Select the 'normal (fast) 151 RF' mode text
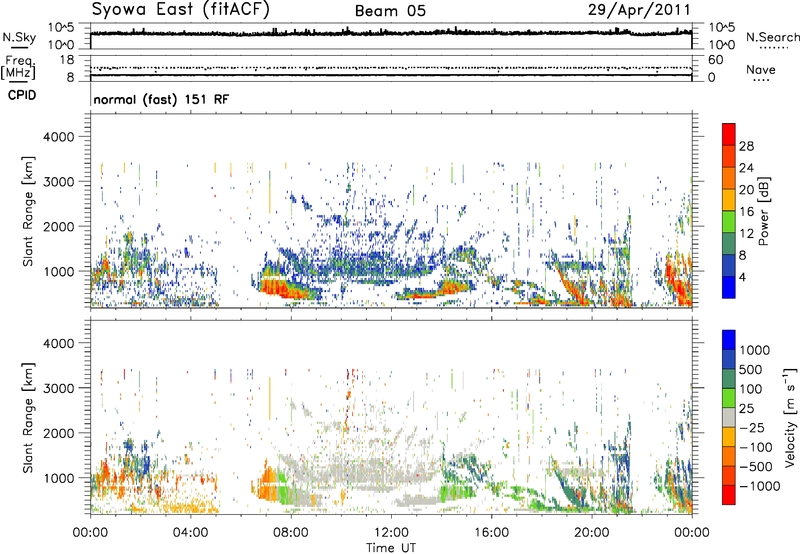This screenshot has width=800, height=554. point(161,99)
